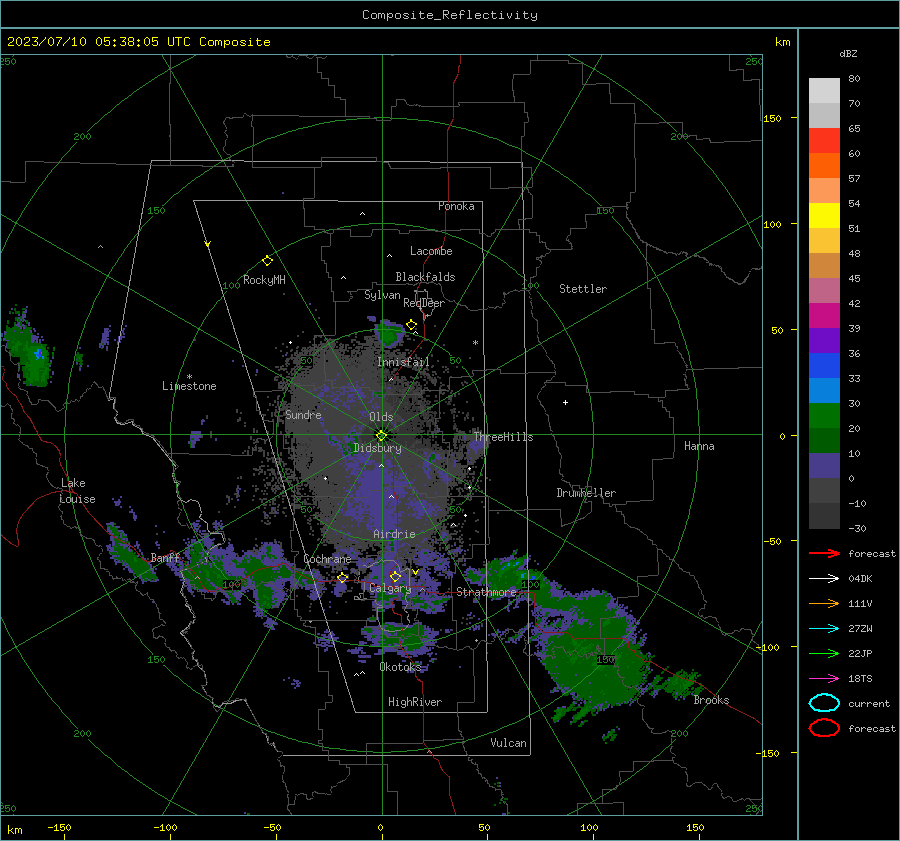Select the light gray 80 dBZ swatch
This screenshot has height=841, width=900.
pos(824,91)
